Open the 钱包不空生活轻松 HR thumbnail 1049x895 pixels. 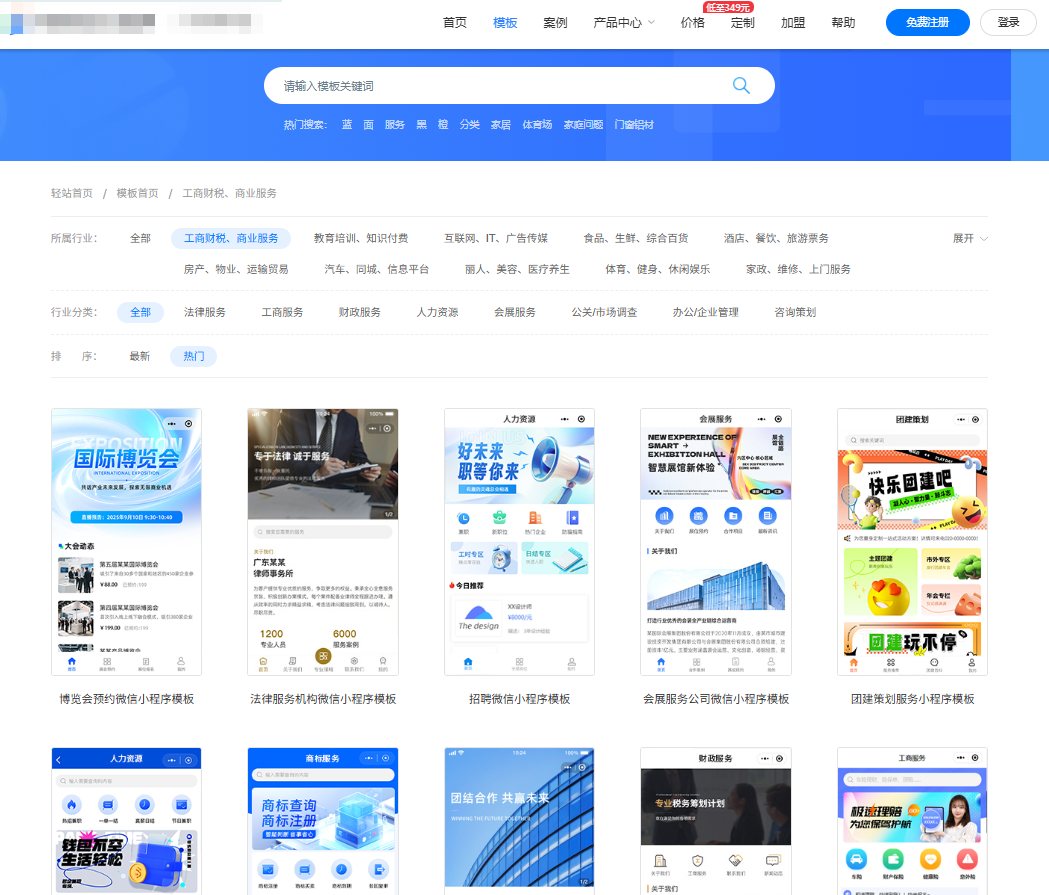[126, 821]
